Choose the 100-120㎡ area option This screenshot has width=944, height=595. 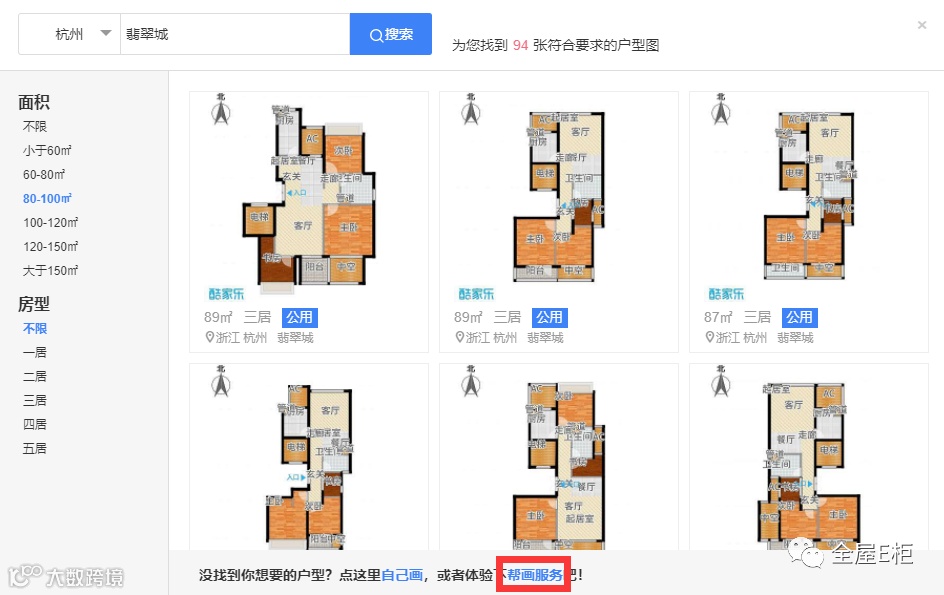51,223
